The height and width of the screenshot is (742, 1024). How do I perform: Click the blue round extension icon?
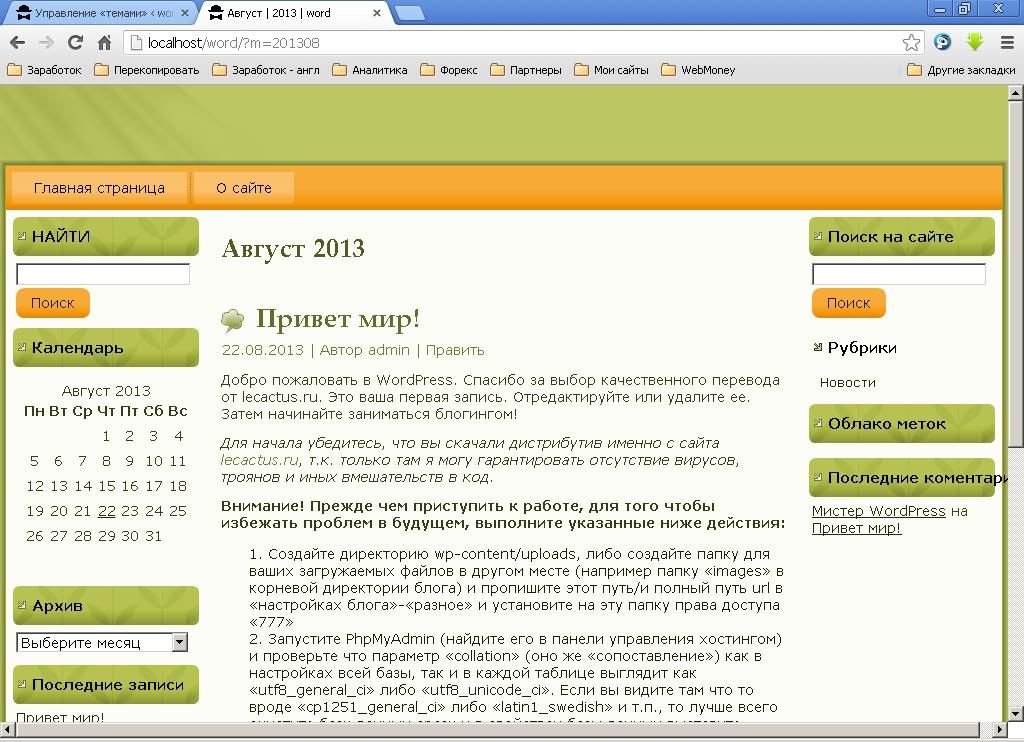[942, 42]
